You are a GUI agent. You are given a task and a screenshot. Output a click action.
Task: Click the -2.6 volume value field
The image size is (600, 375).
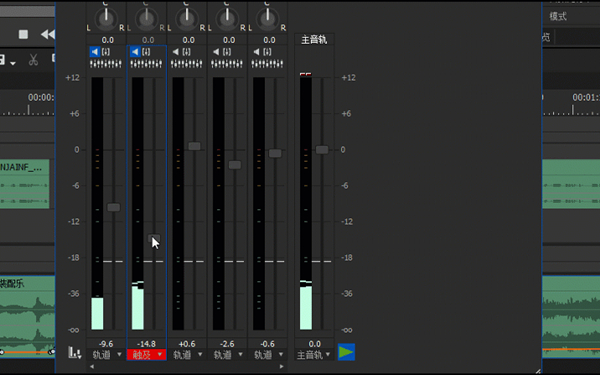point(227,344)
